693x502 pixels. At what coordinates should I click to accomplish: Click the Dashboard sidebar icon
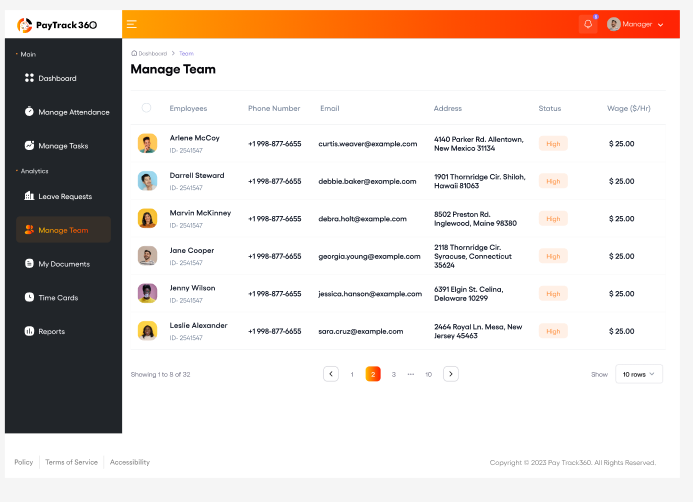point(29,78)
